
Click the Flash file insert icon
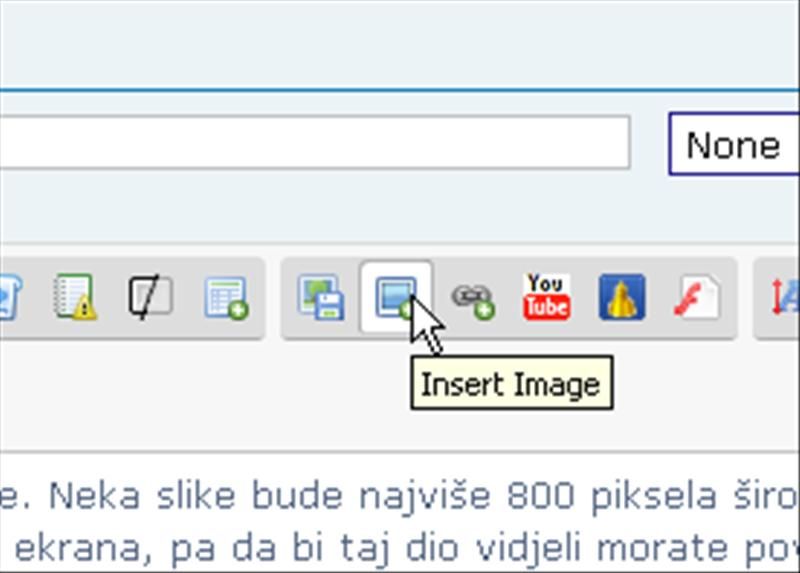(696, 297)
